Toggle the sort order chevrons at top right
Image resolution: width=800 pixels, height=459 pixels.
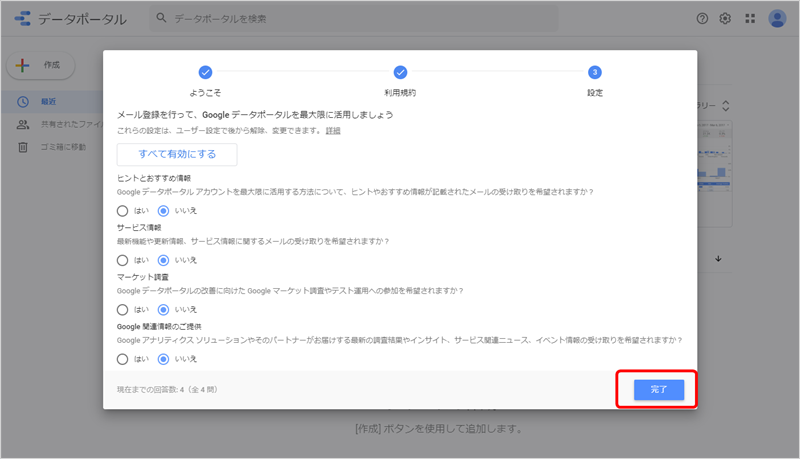coord(726,106)
